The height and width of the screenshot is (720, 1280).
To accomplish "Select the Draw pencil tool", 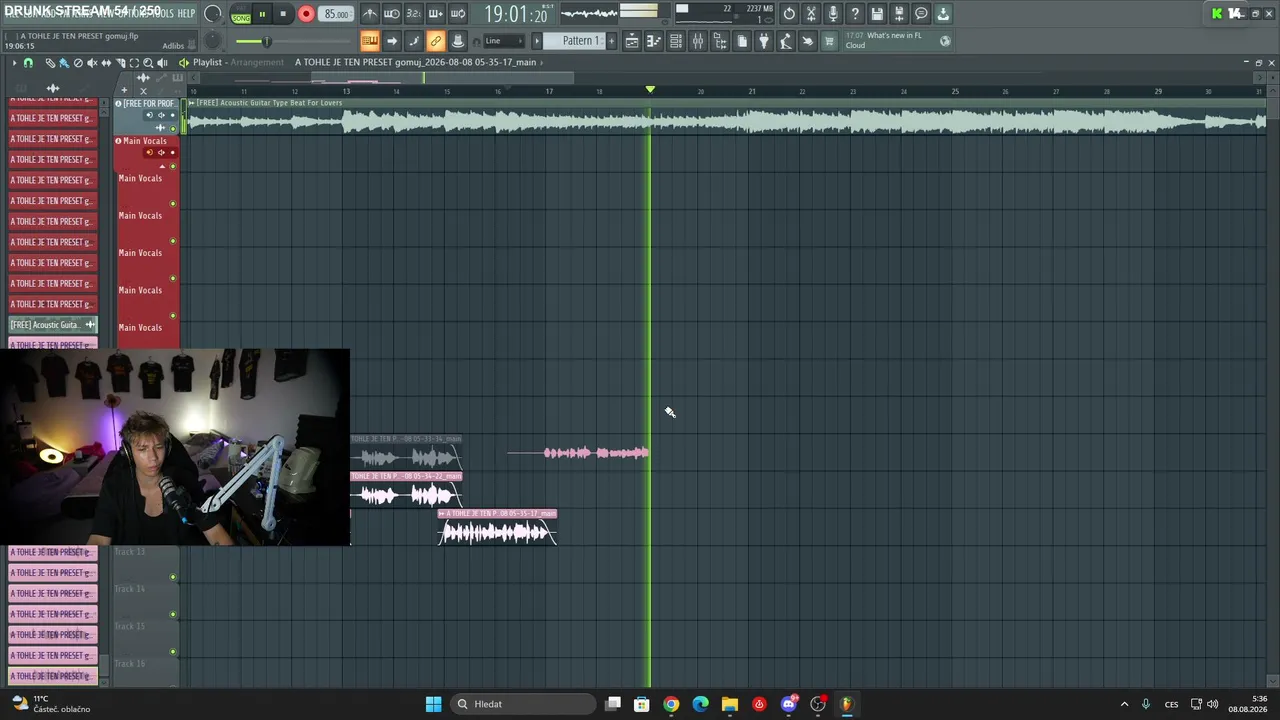I will click(50, 63).
